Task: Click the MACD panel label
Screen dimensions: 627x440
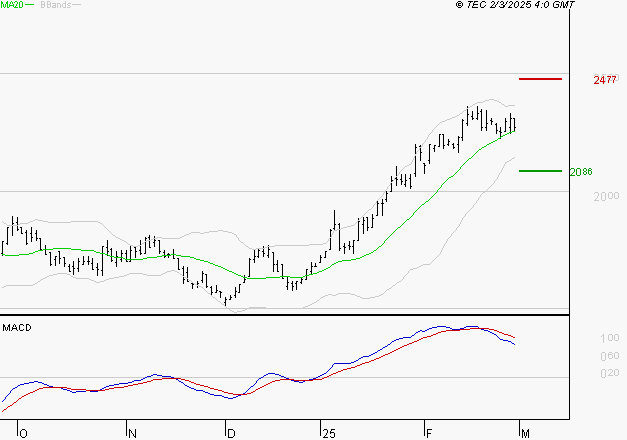Action: pyautogui.click(x=17, y=328)
